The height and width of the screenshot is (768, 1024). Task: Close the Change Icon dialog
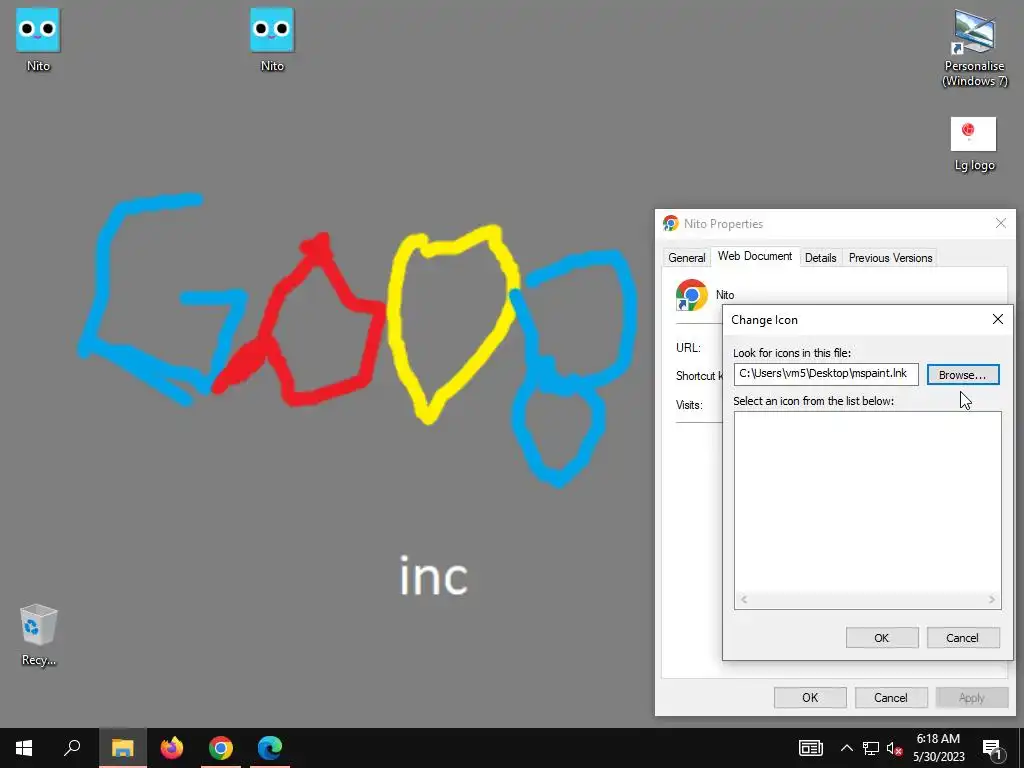(998, 319)
